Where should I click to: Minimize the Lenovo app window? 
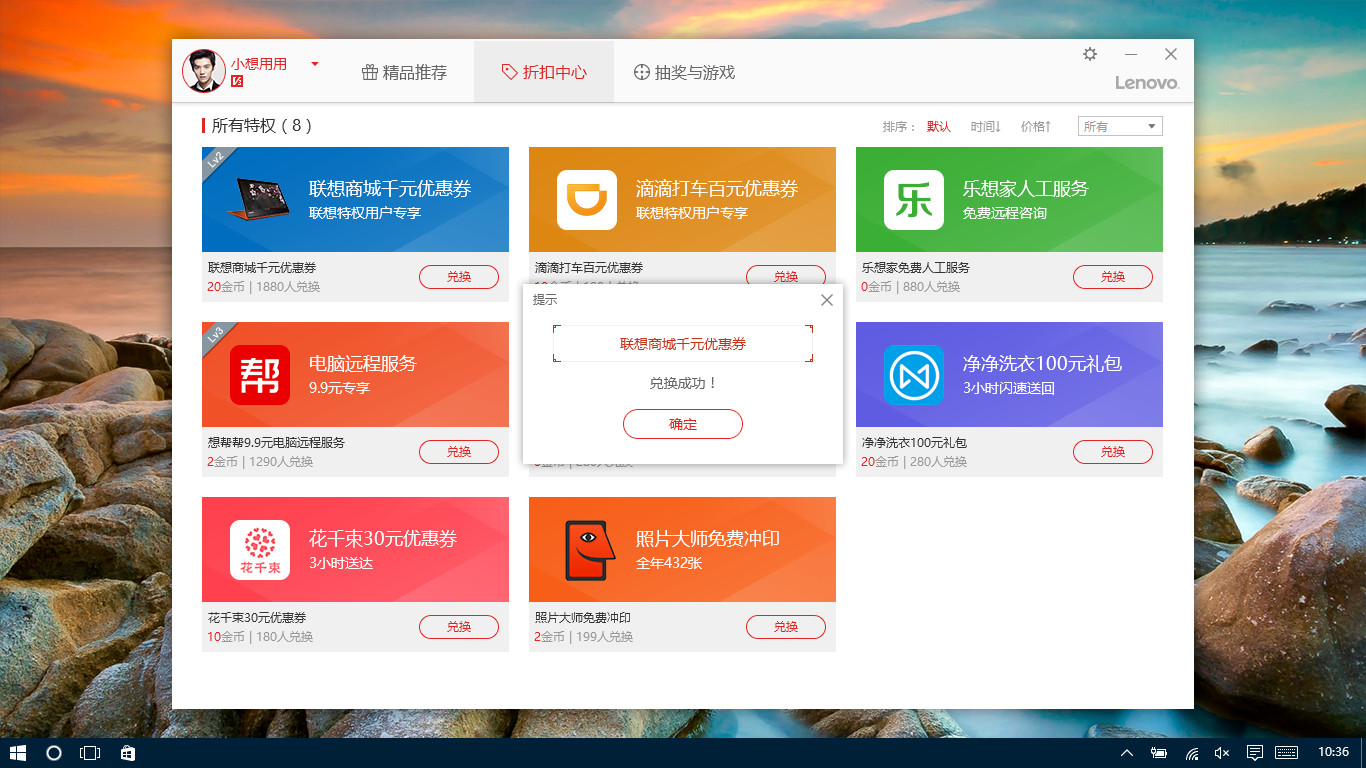[1131, 54]
